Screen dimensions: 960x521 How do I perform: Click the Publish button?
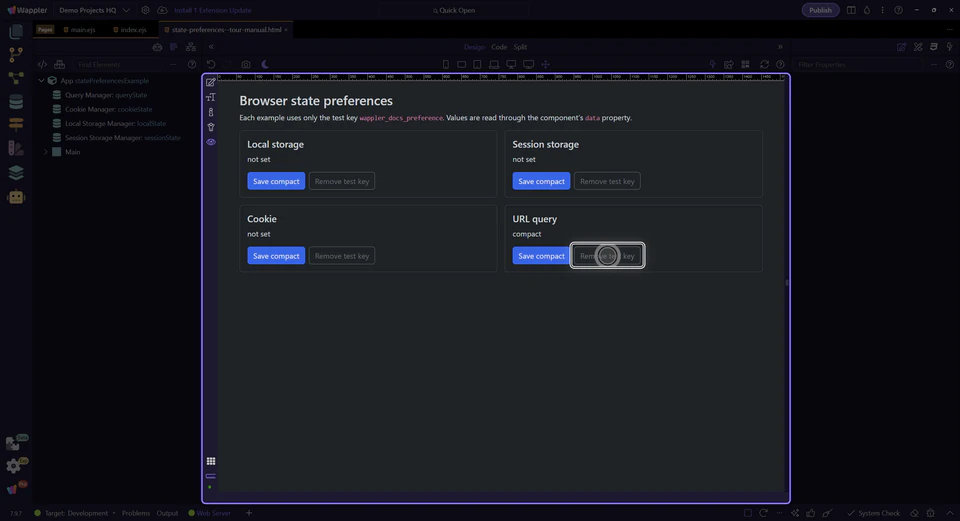point(820,10)
